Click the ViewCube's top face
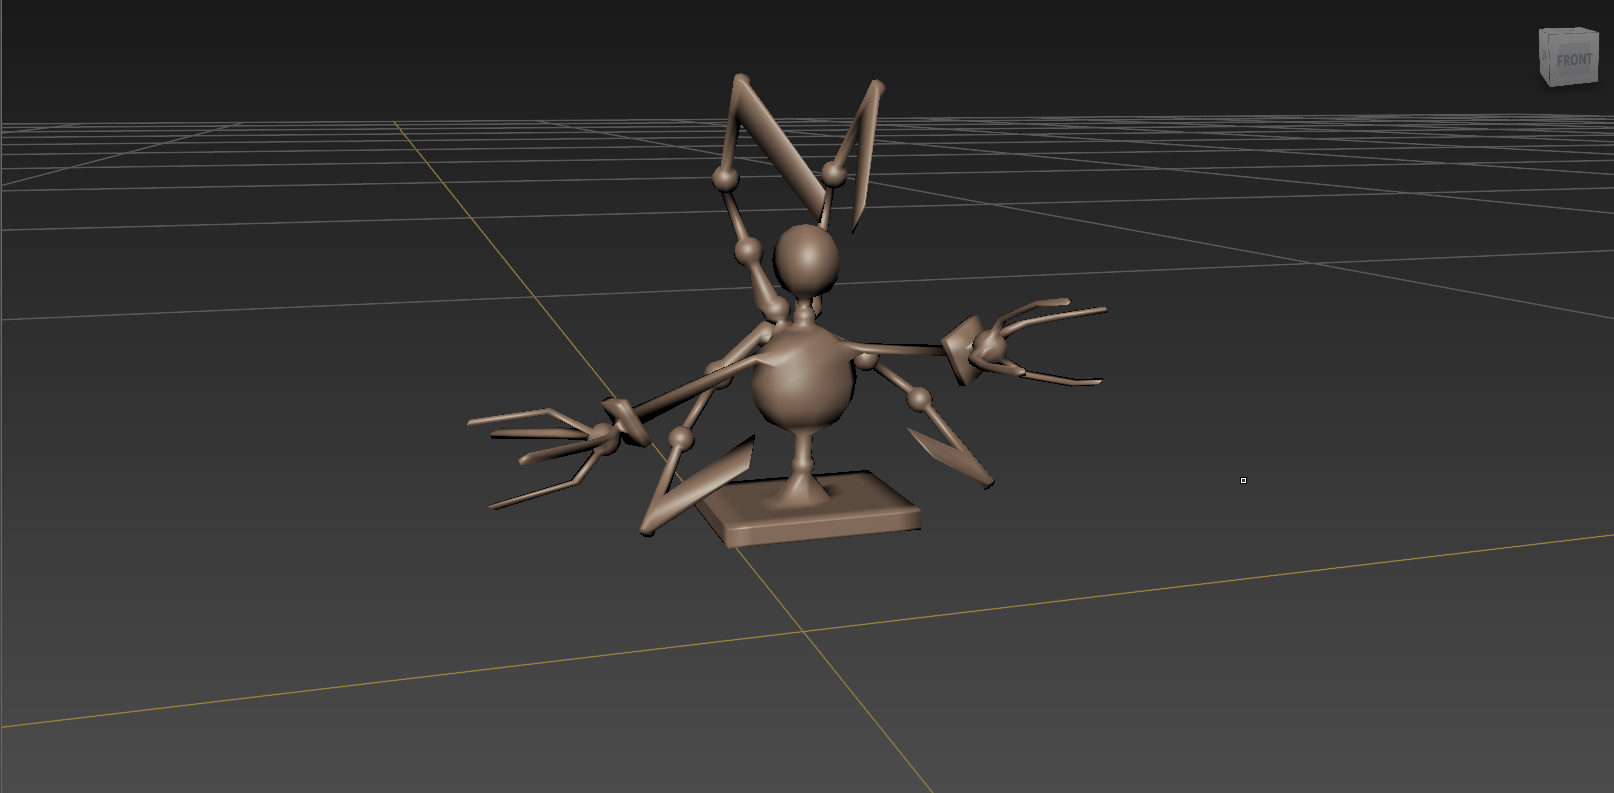Screen dimensions: 1614x793 tap(1569, 33)
